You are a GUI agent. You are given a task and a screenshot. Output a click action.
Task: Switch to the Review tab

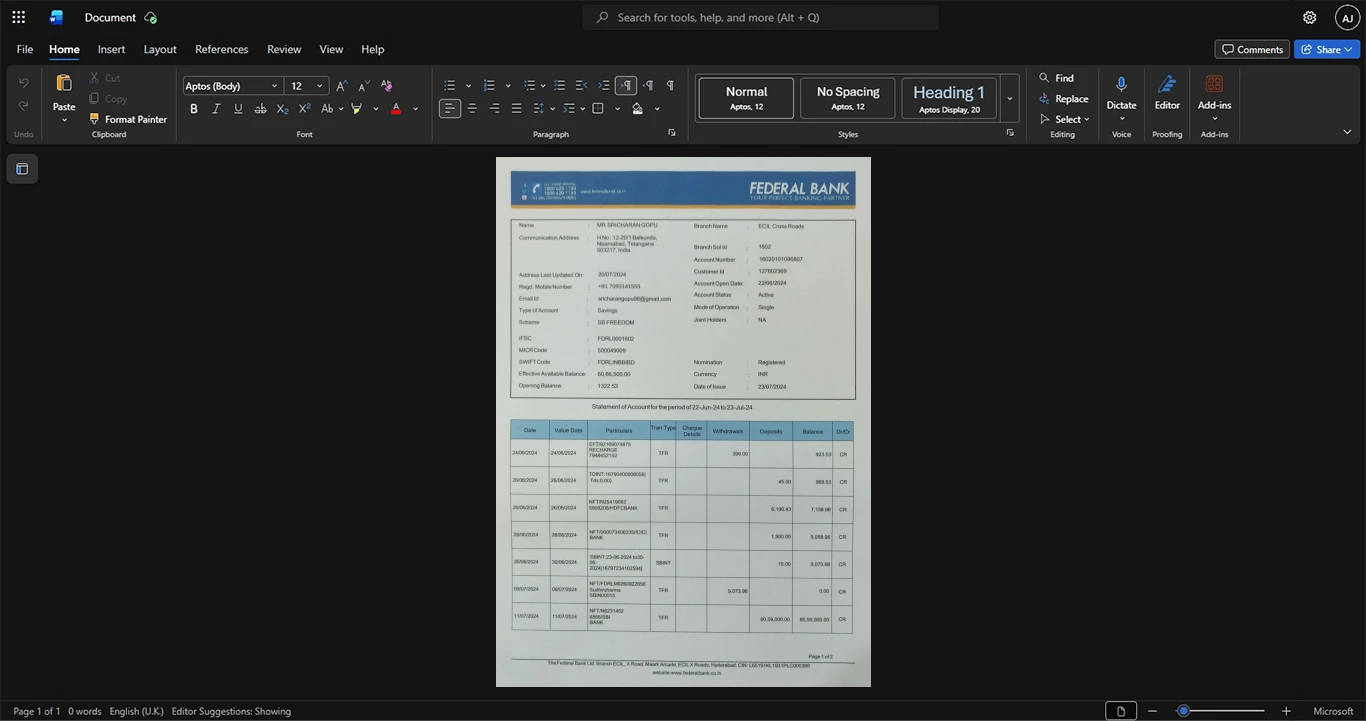pos(284,49)
